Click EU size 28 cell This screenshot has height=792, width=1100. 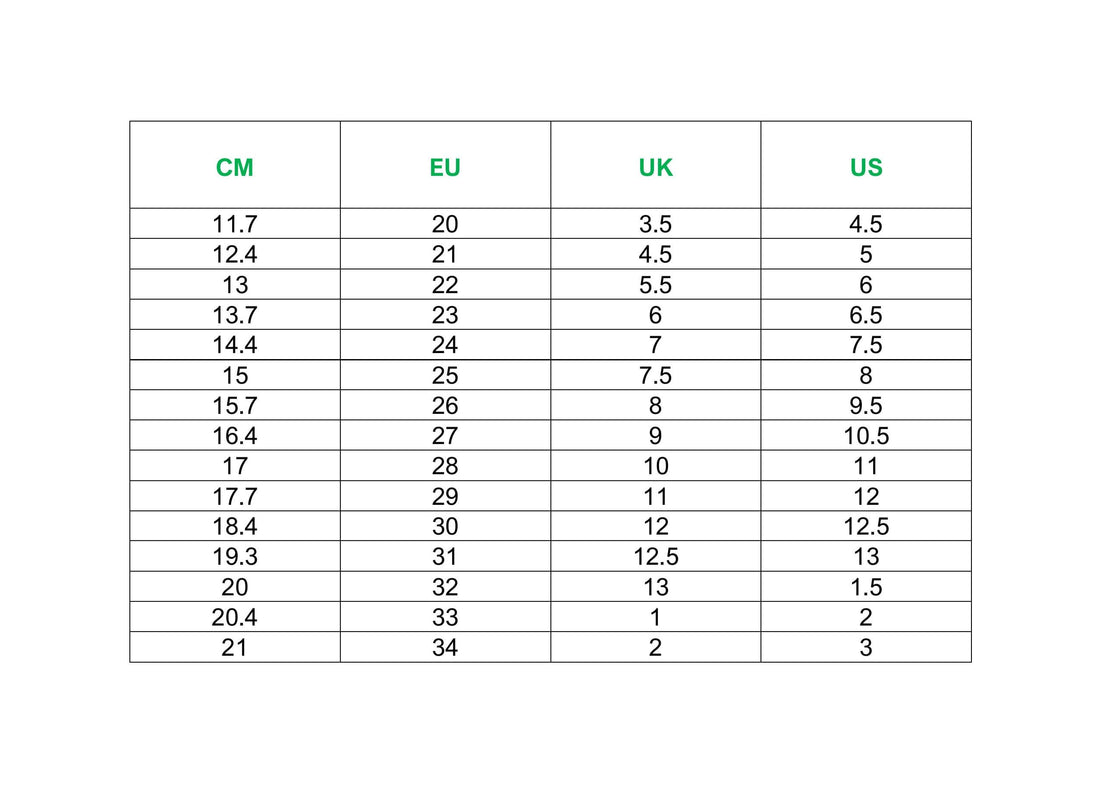pos(445,466)
